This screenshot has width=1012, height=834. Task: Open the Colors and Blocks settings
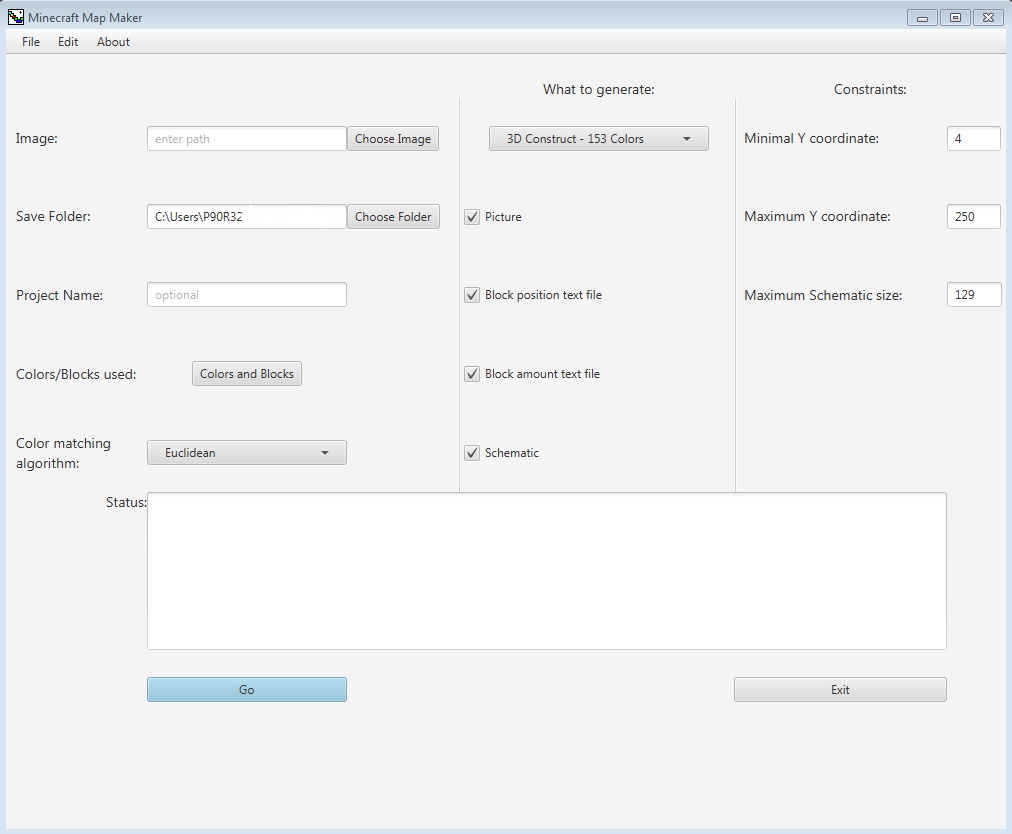(246, 374)
